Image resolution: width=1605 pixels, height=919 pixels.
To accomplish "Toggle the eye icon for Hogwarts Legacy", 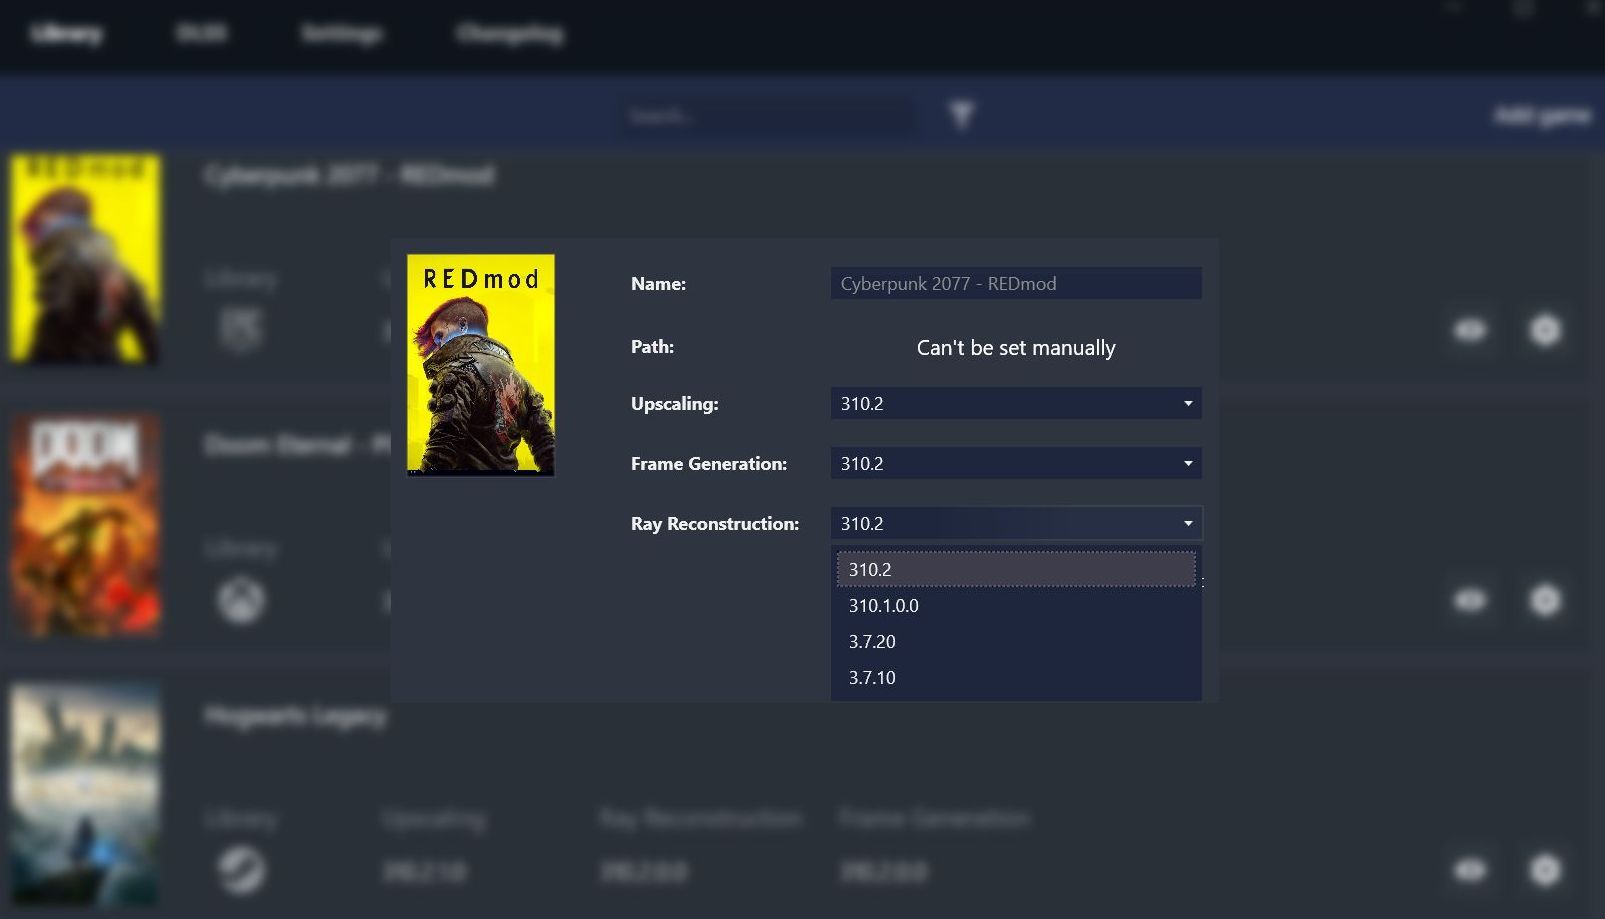I will click(1470, 870).
